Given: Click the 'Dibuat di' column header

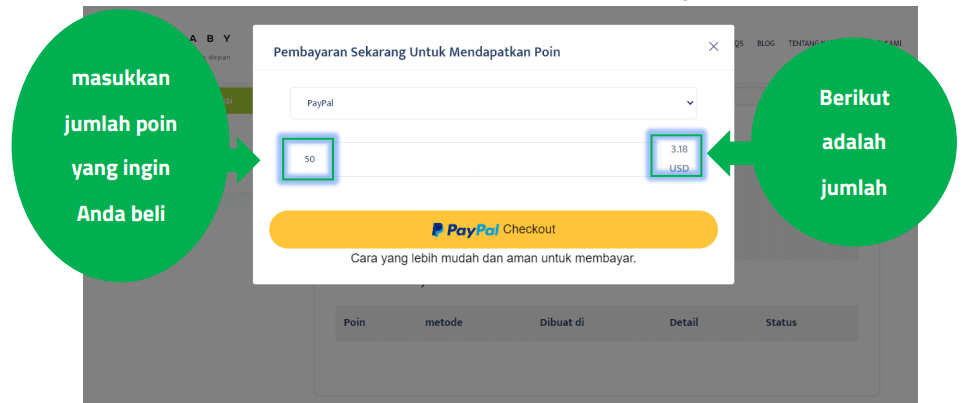Looking at the screenshot, I should (x=560, y=323).
